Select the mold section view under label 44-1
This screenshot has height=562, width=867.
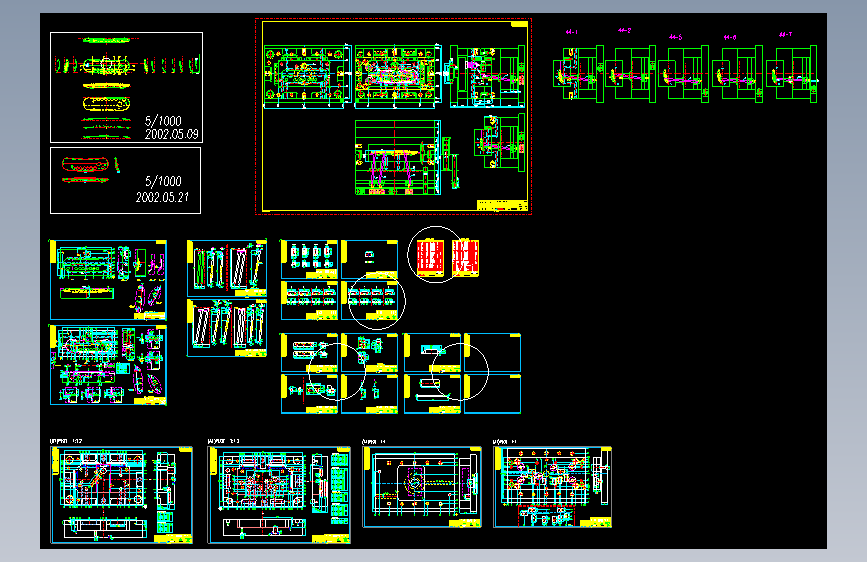pyautogui.click(x=578, y=74)
